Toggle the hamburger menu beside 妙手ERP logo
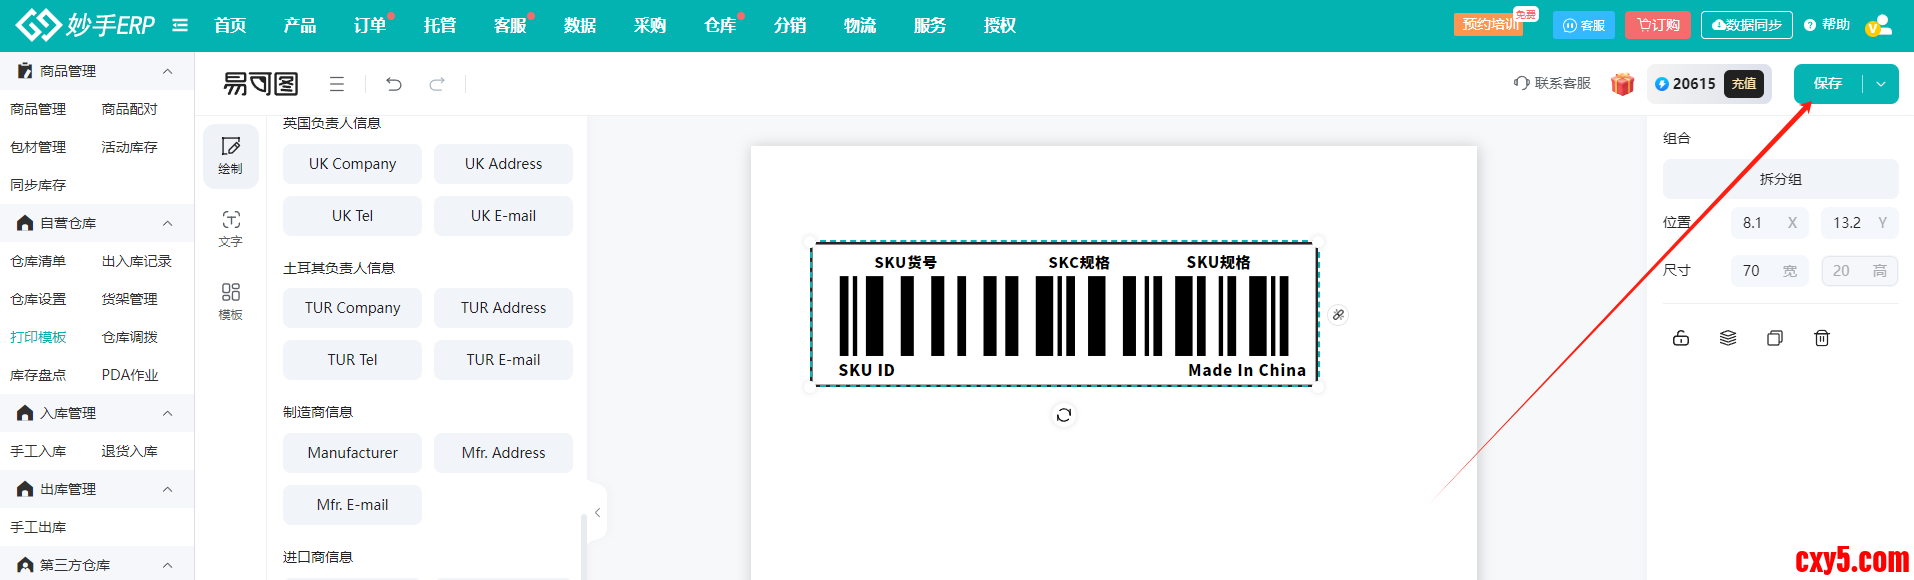 [x=180, y=25]
